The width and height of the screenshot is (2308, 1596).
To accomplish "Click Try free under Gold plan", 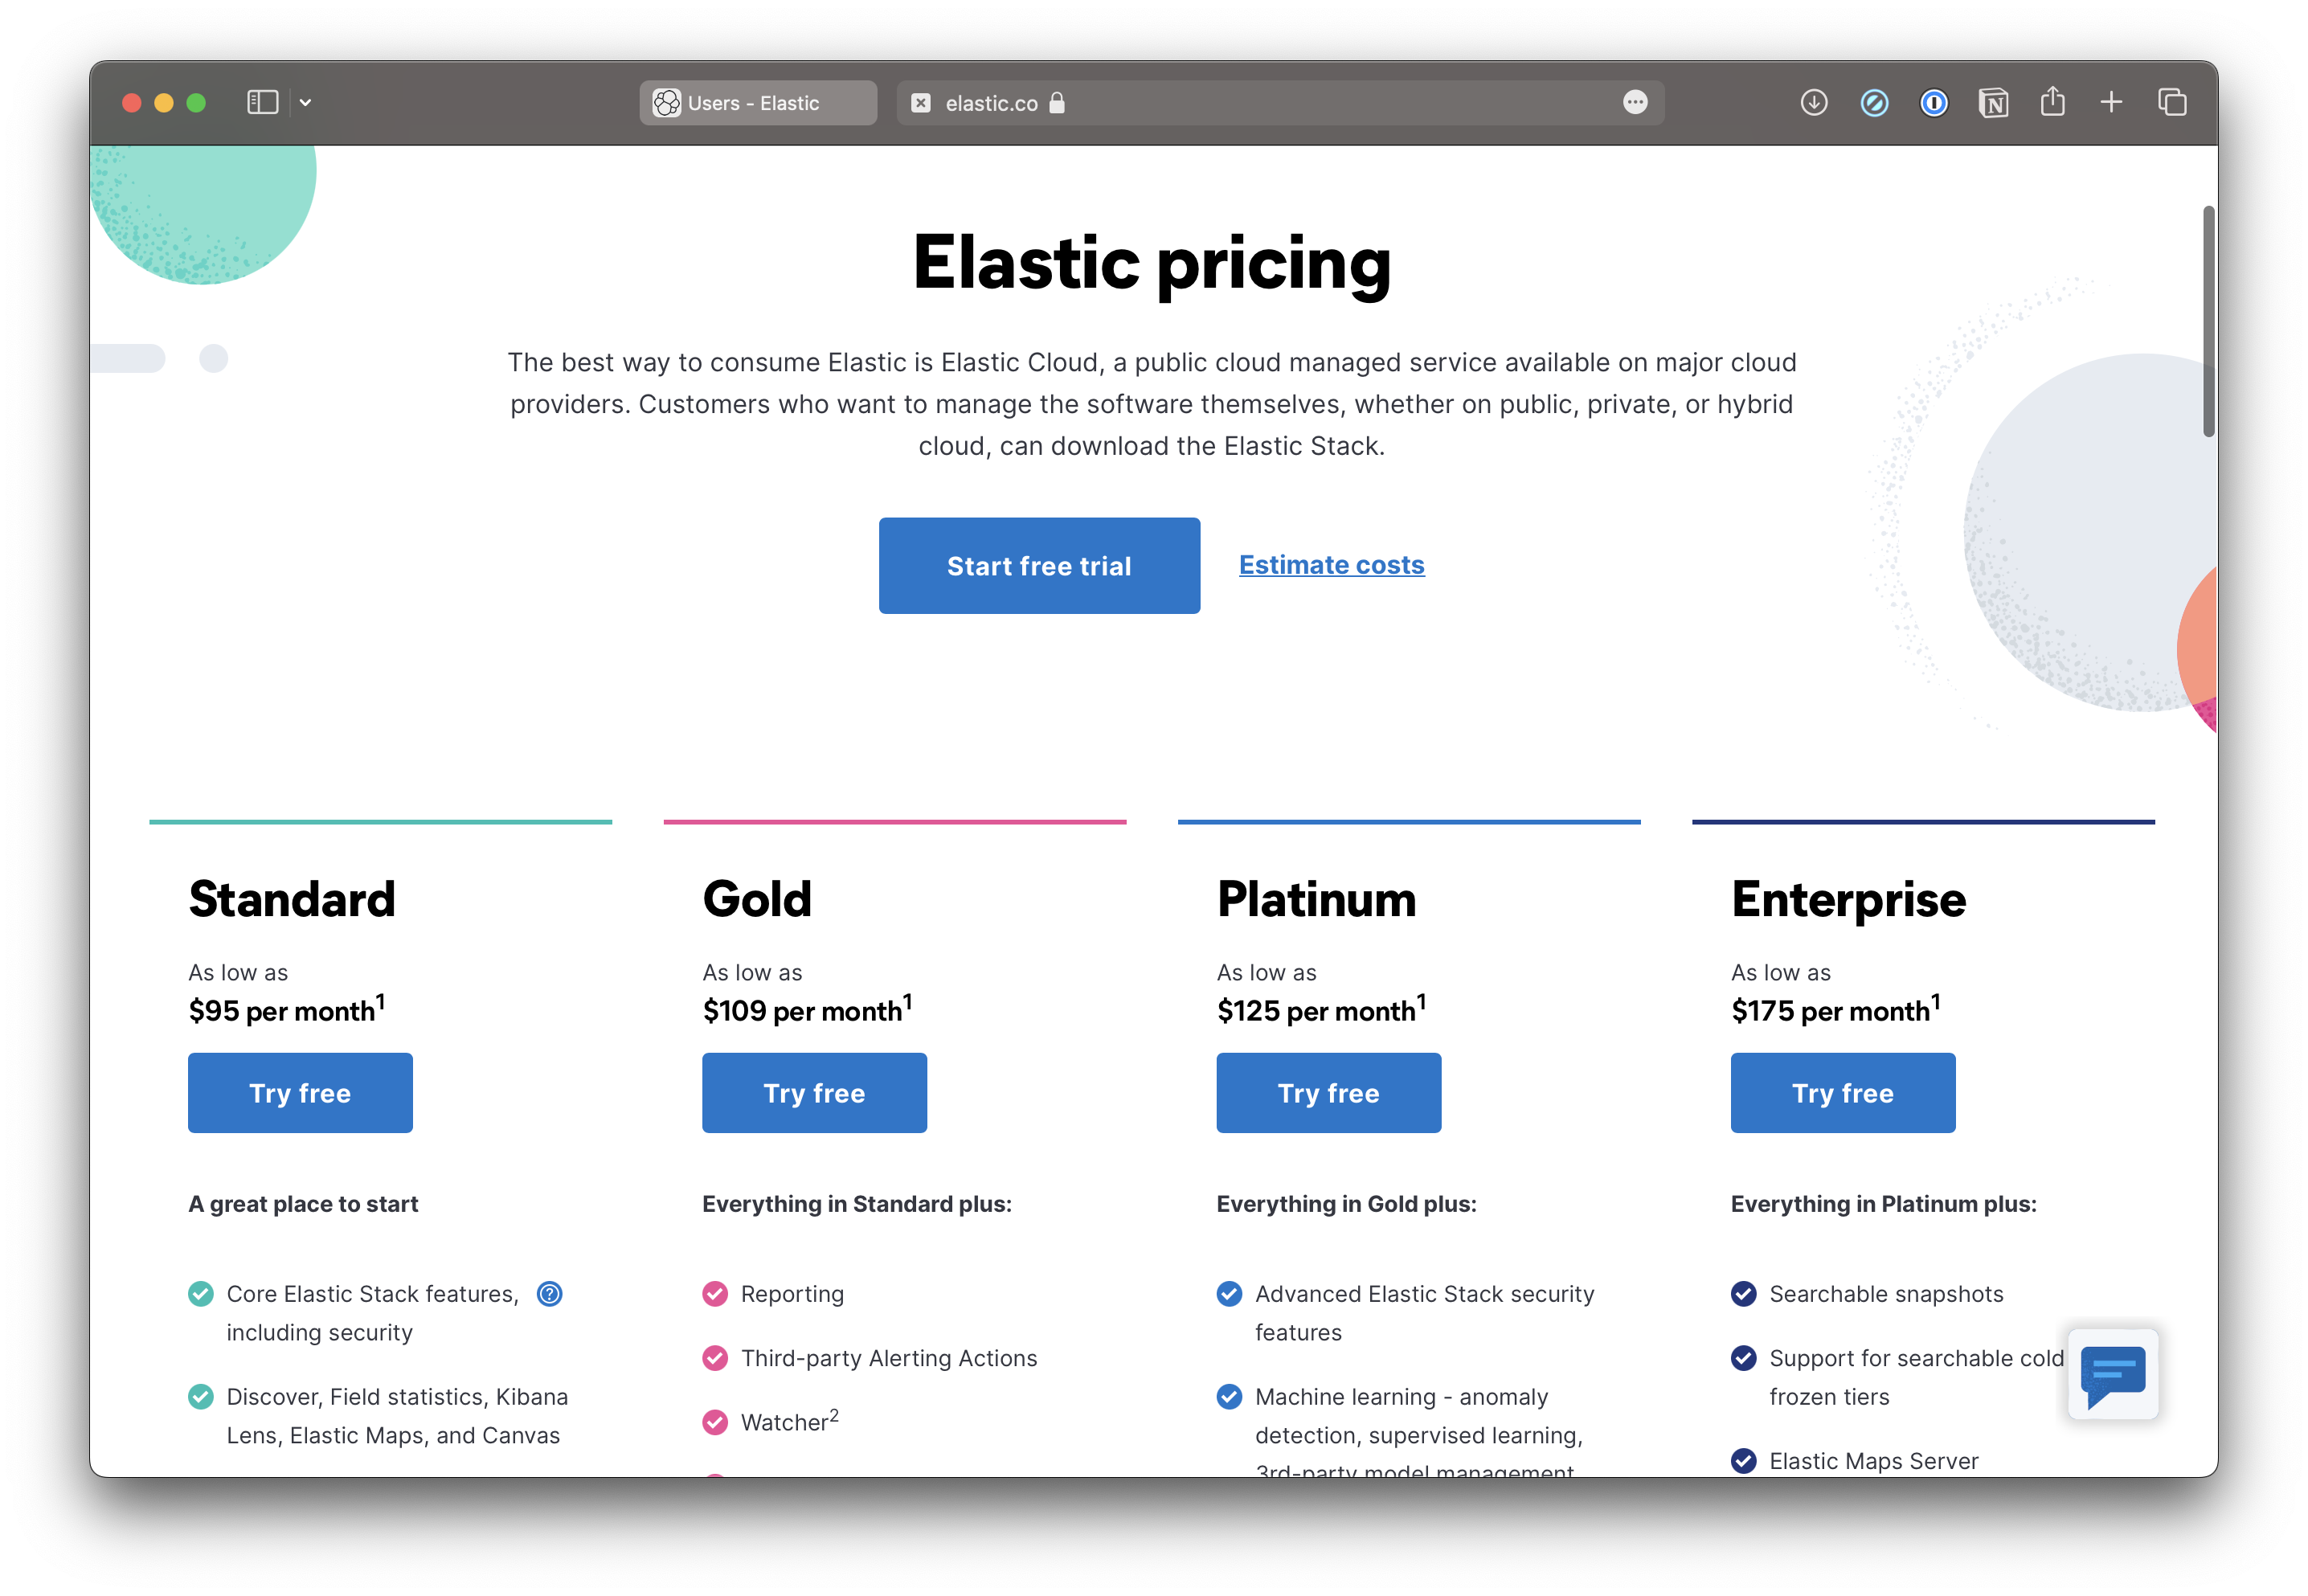I will click(x=814, y=1093).
